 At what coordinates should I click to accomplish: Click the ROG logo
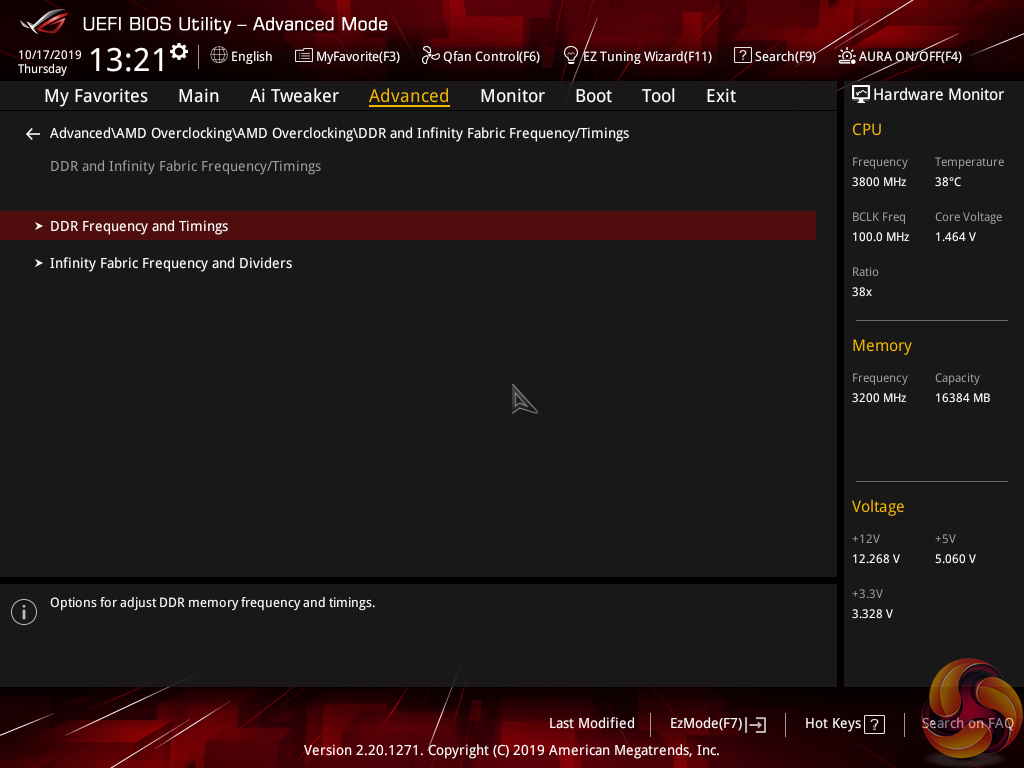[43, 22]
